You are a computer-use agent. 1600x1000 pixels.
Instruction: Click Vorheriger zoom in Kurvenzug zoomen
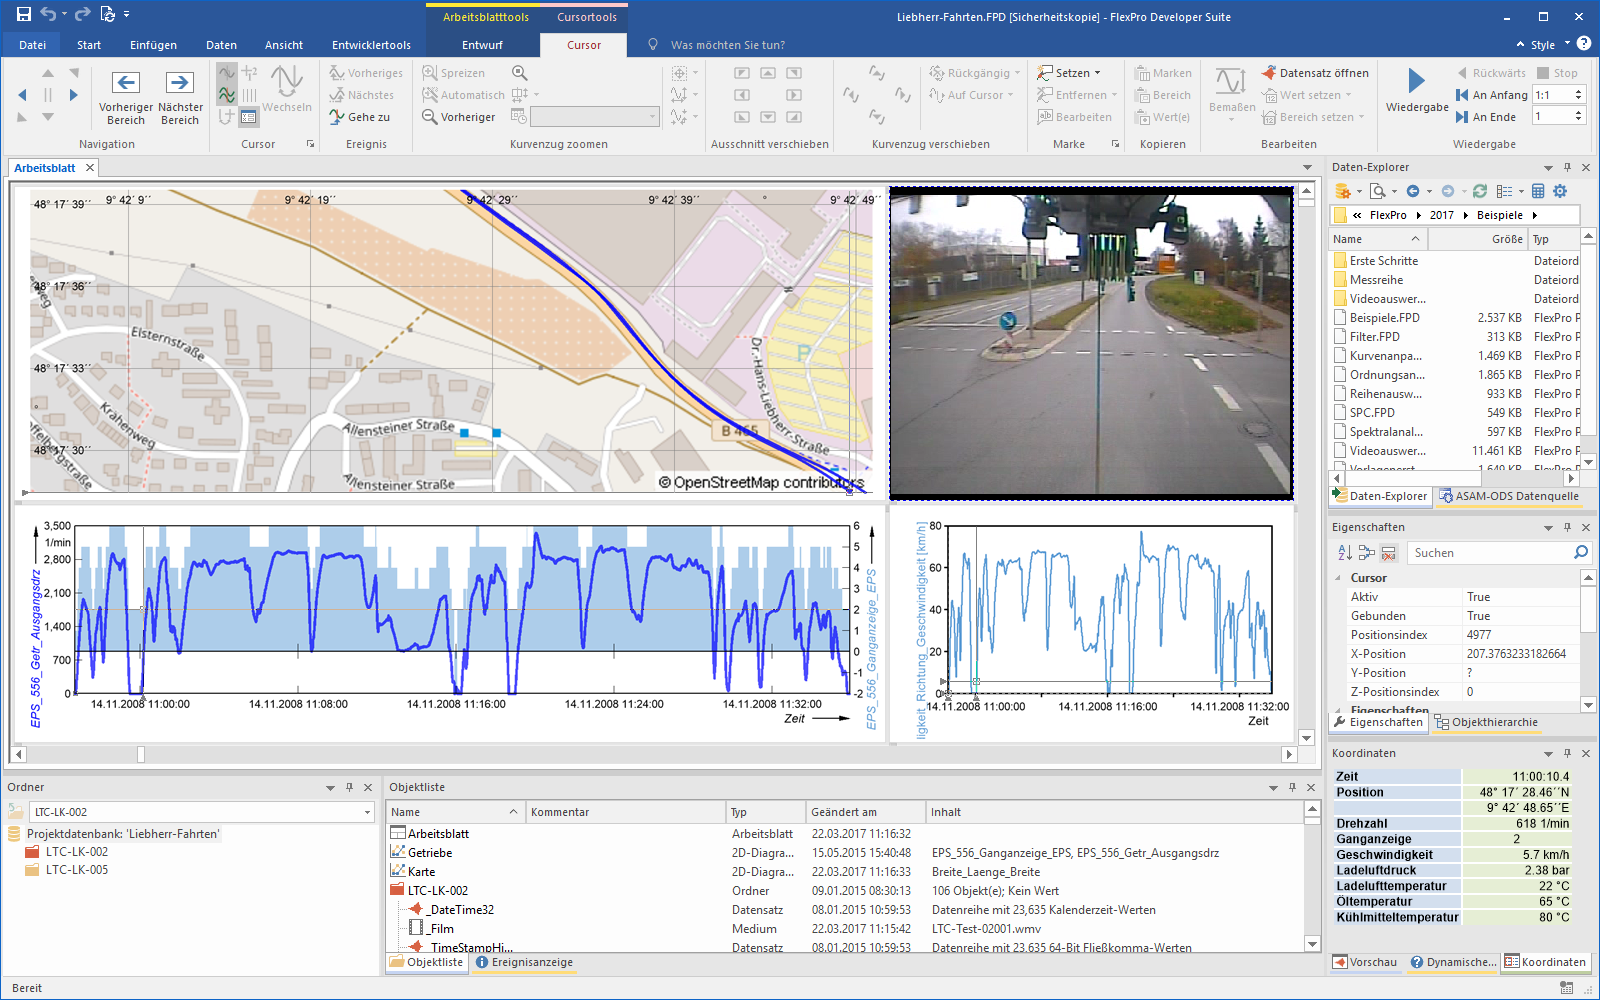(x=459, y=117)
